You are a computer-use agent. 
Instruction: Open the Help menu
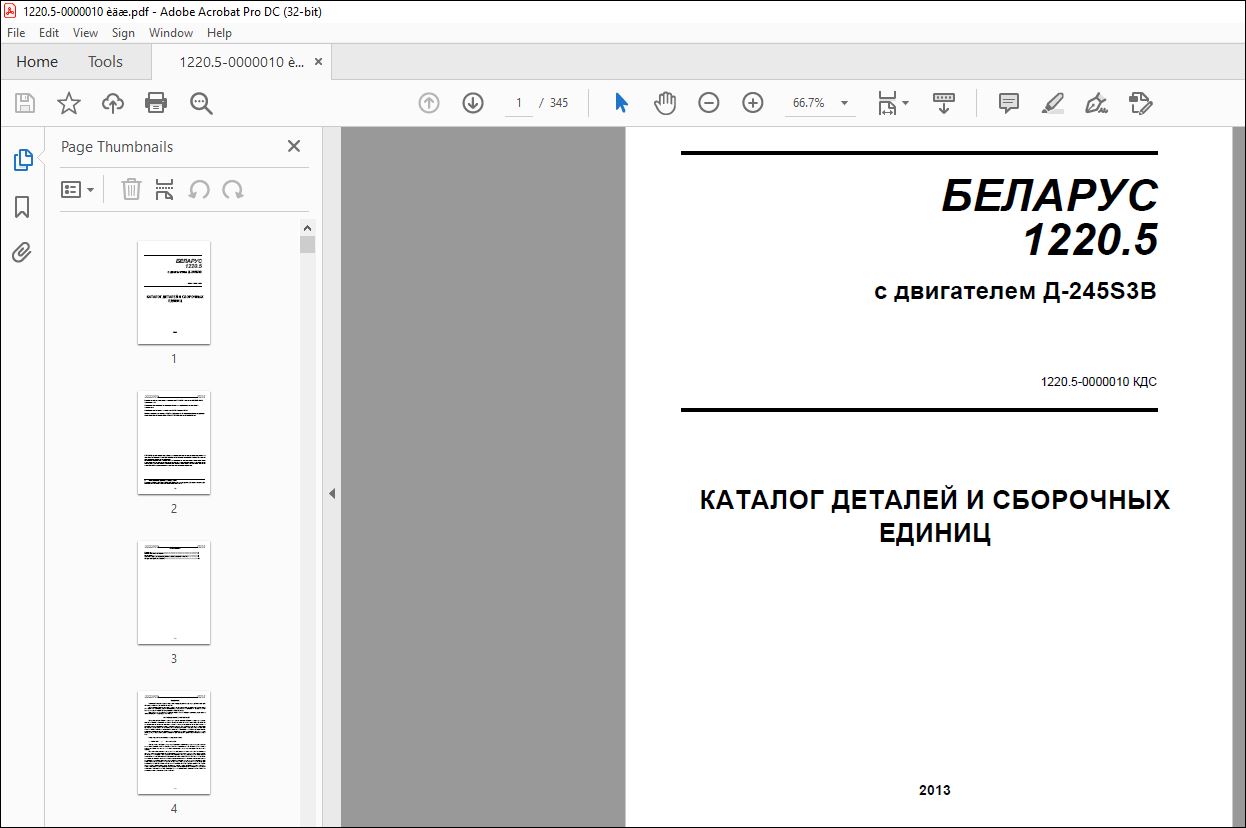pos(219,33)
